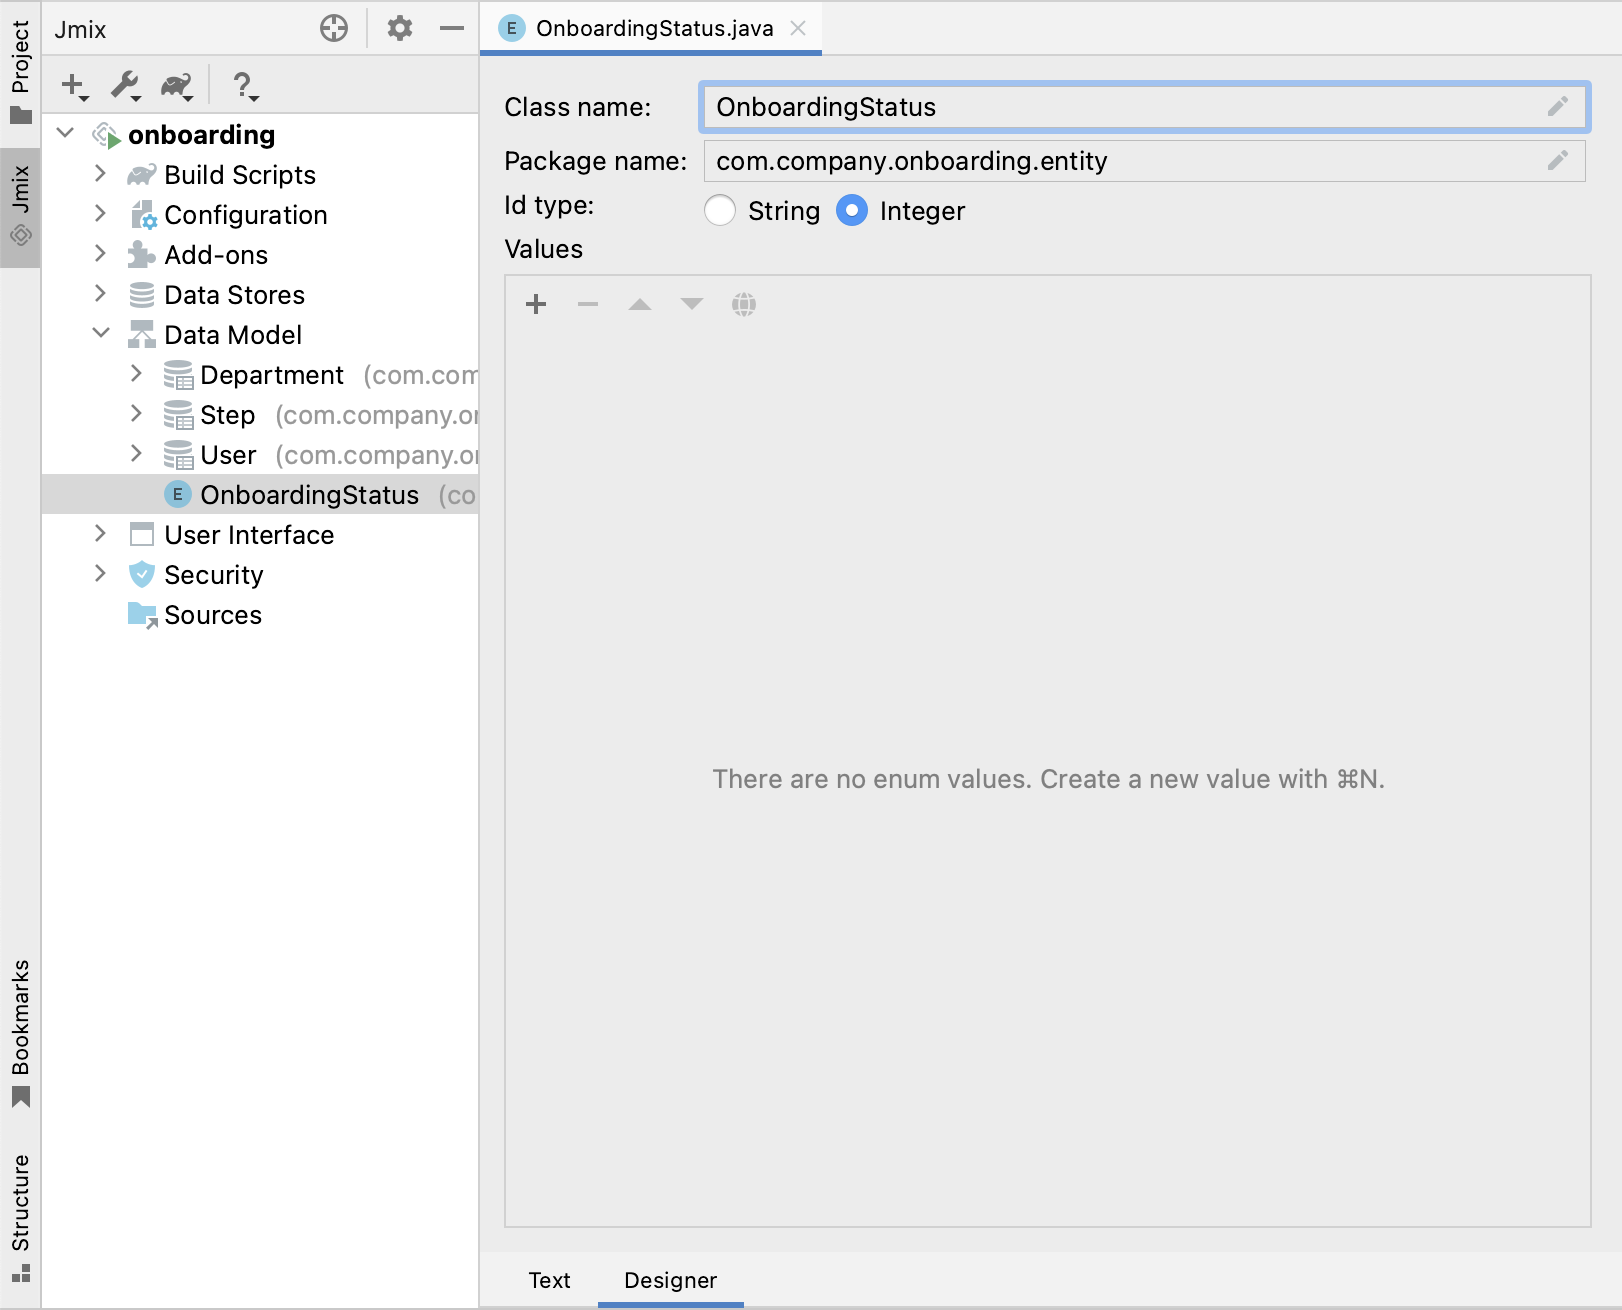
Task: Select String as the Id type
Action: pos(720,211)
